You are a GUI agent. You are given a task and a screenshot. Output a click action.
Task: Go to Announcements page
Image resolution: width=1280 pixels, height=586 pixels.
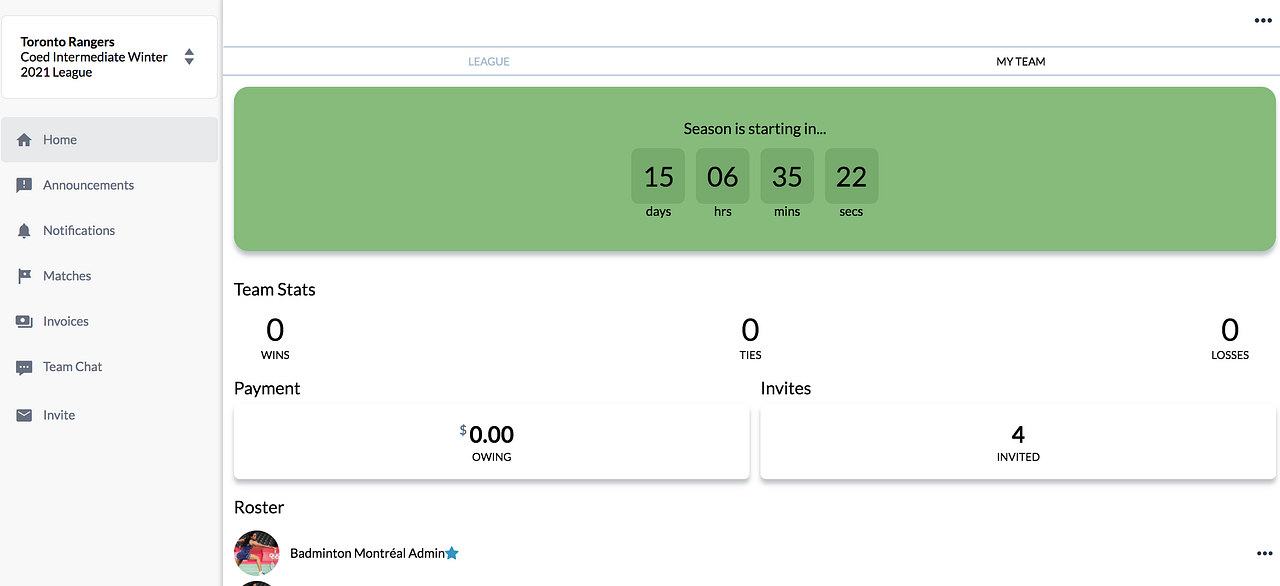point(88,185)
